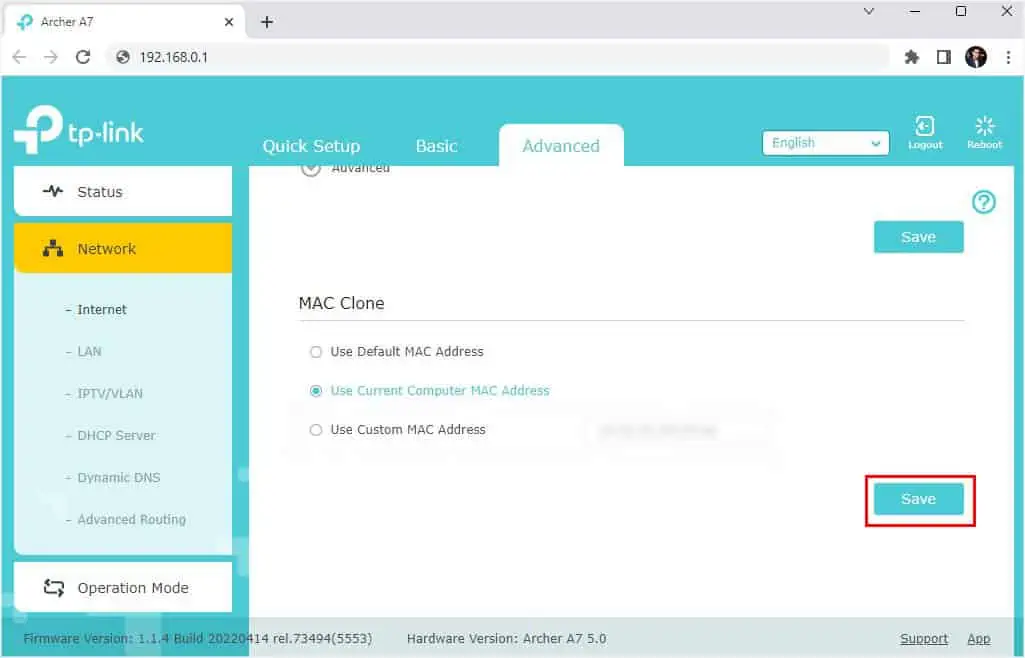Image resolution: width=1025 pixels, height=658 pixels.
Task: Choose Use Custom MAC Address
Action: pos(315,430)
